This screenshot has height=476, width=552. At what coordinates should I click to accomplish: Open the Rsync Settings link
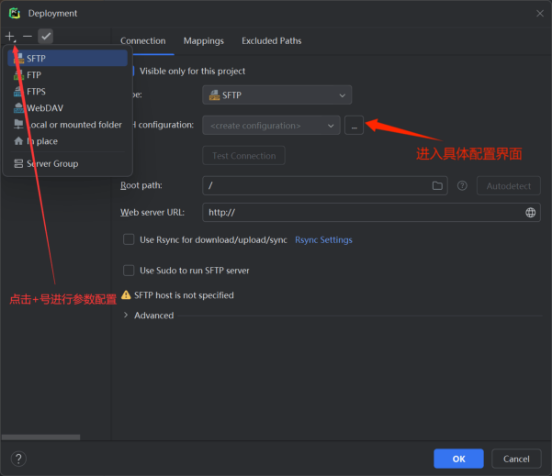(x=324, y=240)
